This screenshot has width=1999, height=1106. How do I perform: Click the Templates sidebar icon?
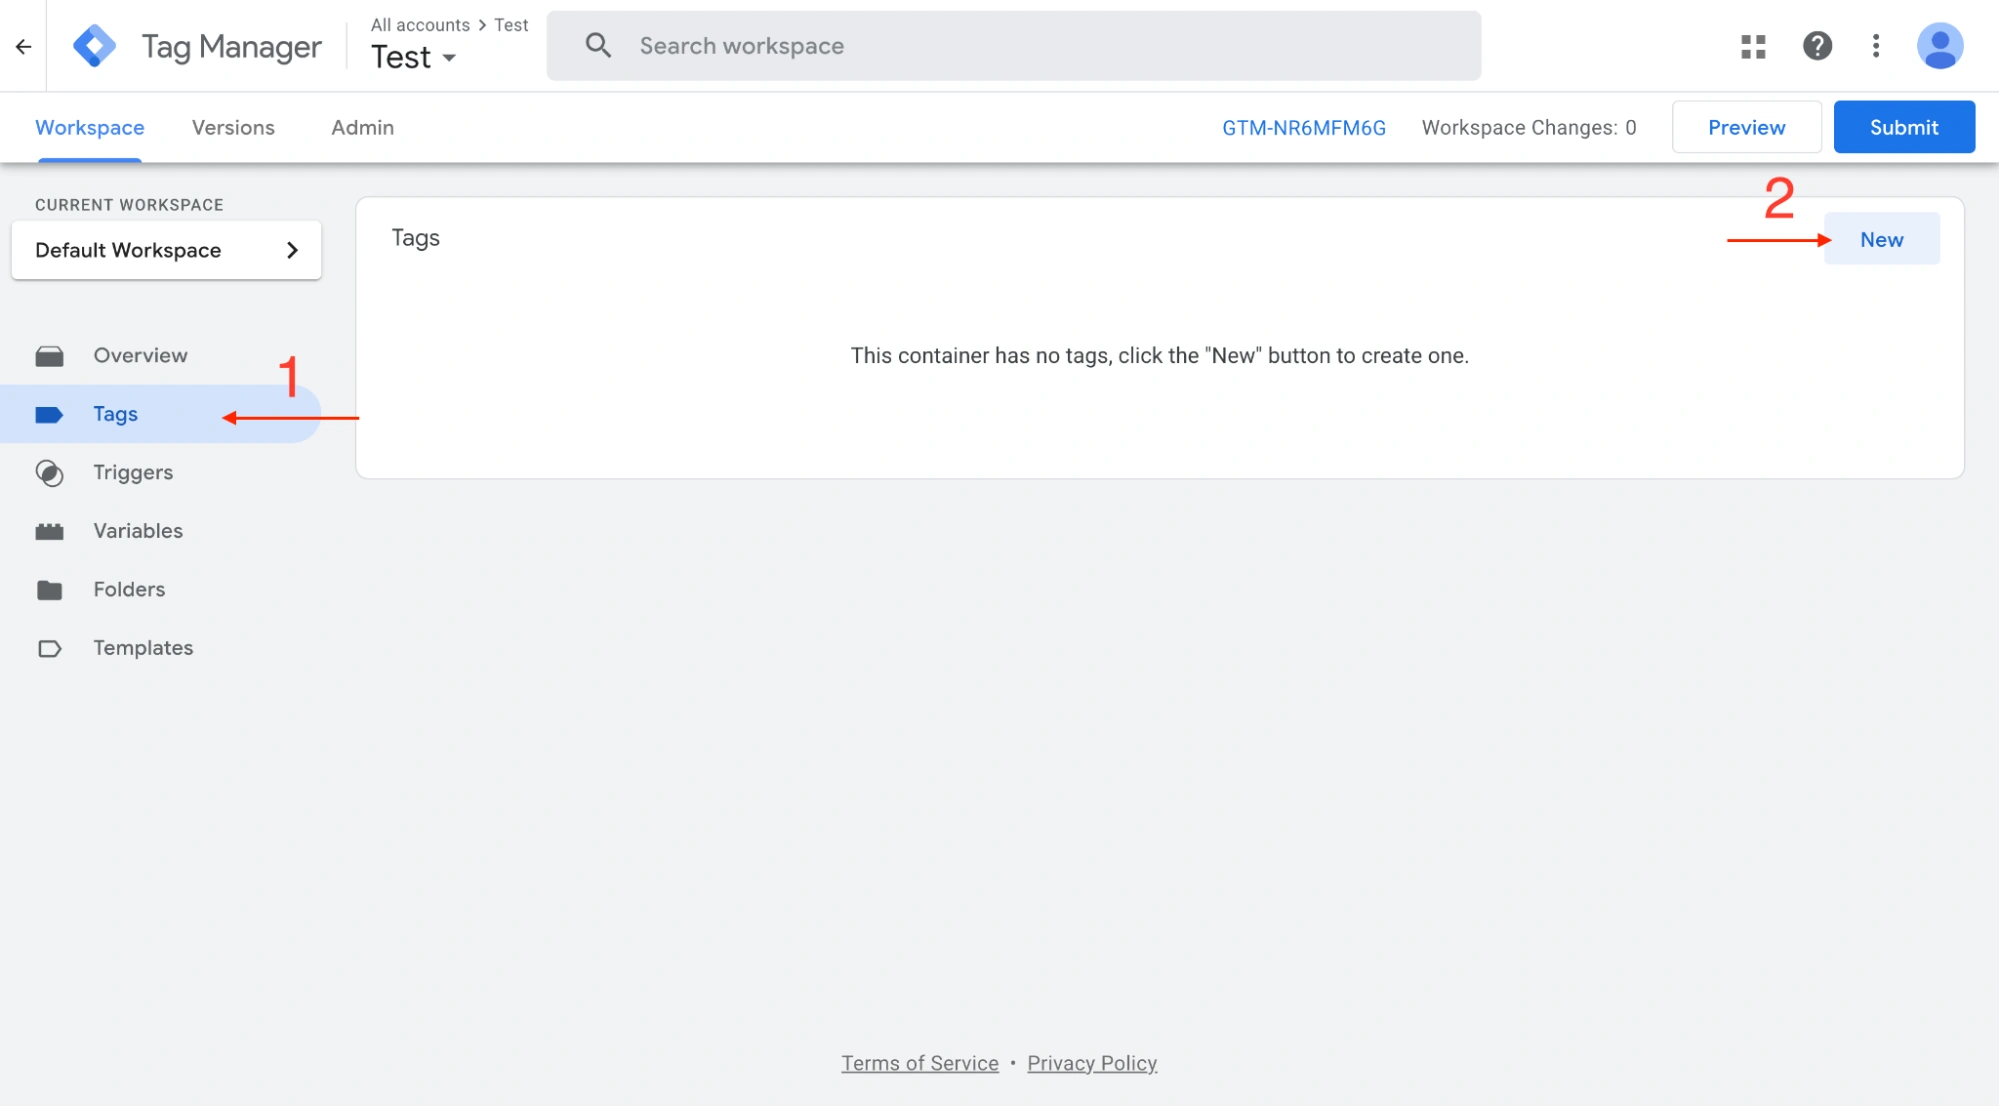[49, 648]
